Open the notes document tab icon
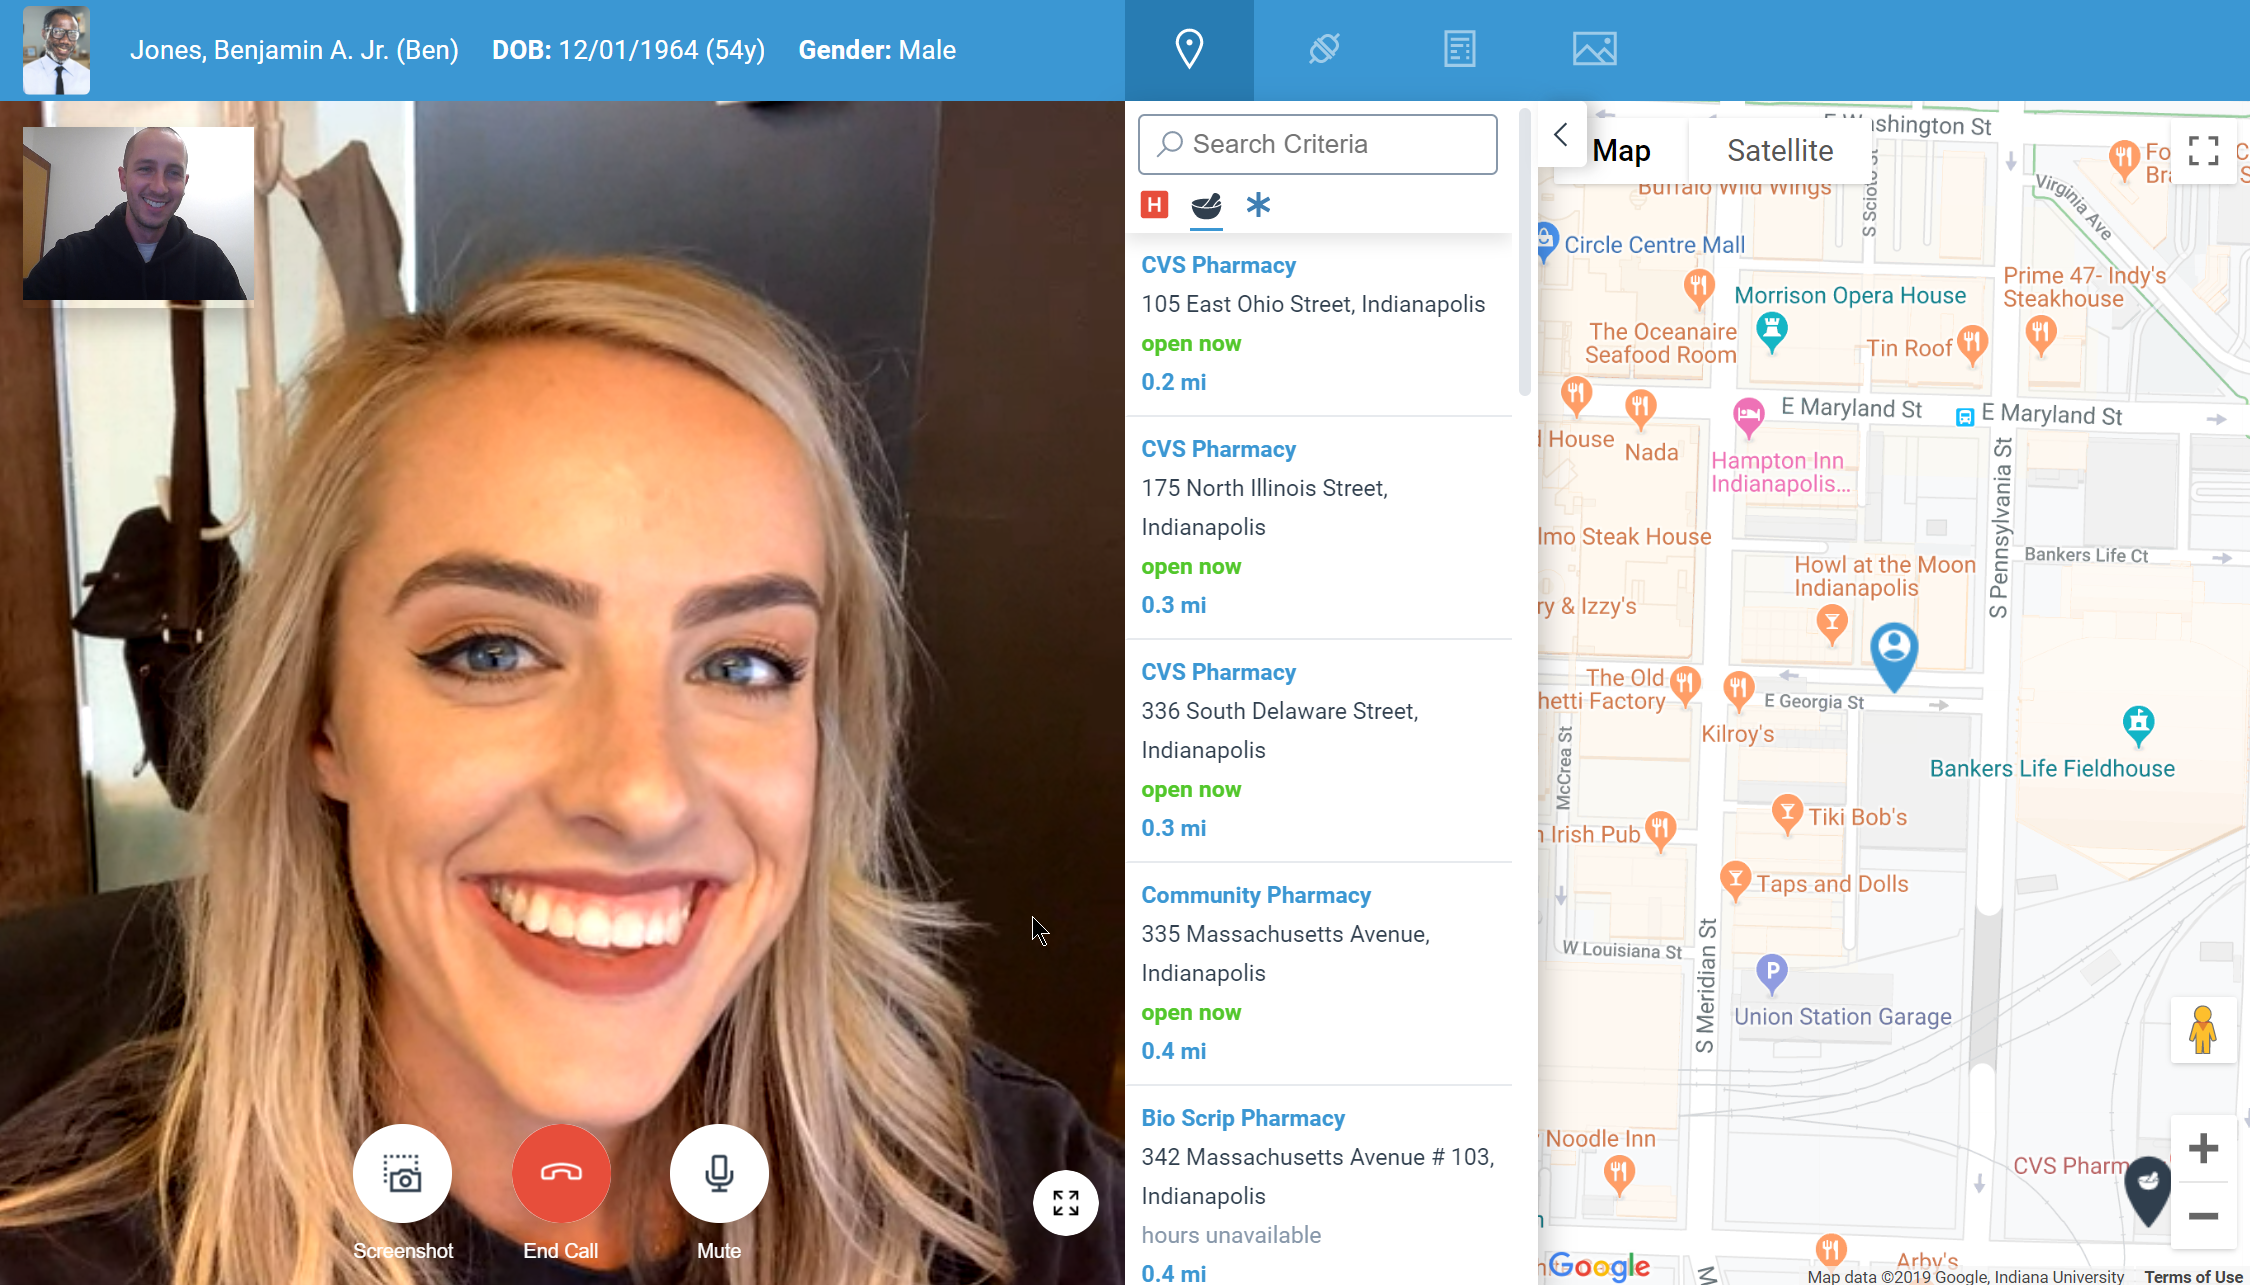Viewport: 2250px width, 1285px height. pos(1459,49)
